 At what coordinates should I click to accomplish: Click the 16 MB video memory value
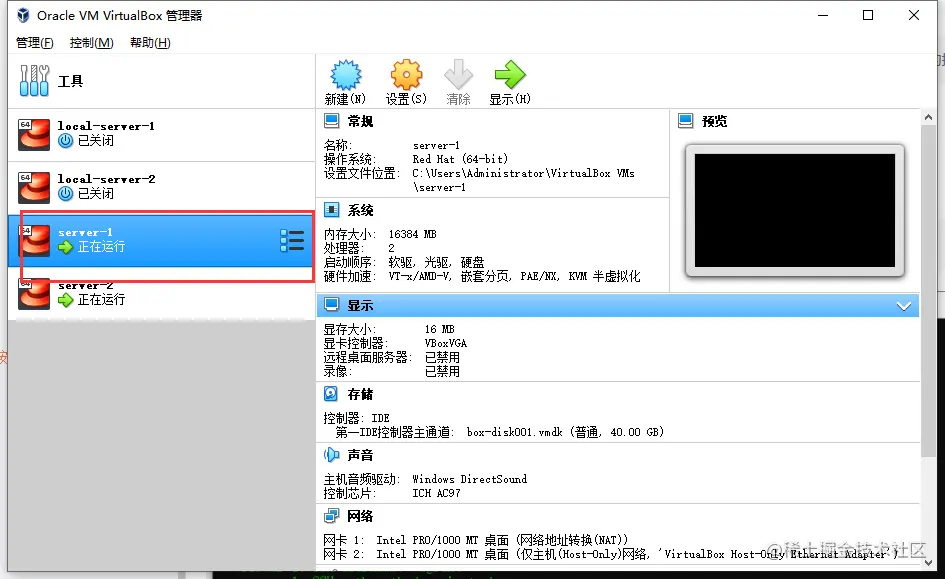point(439,330)
